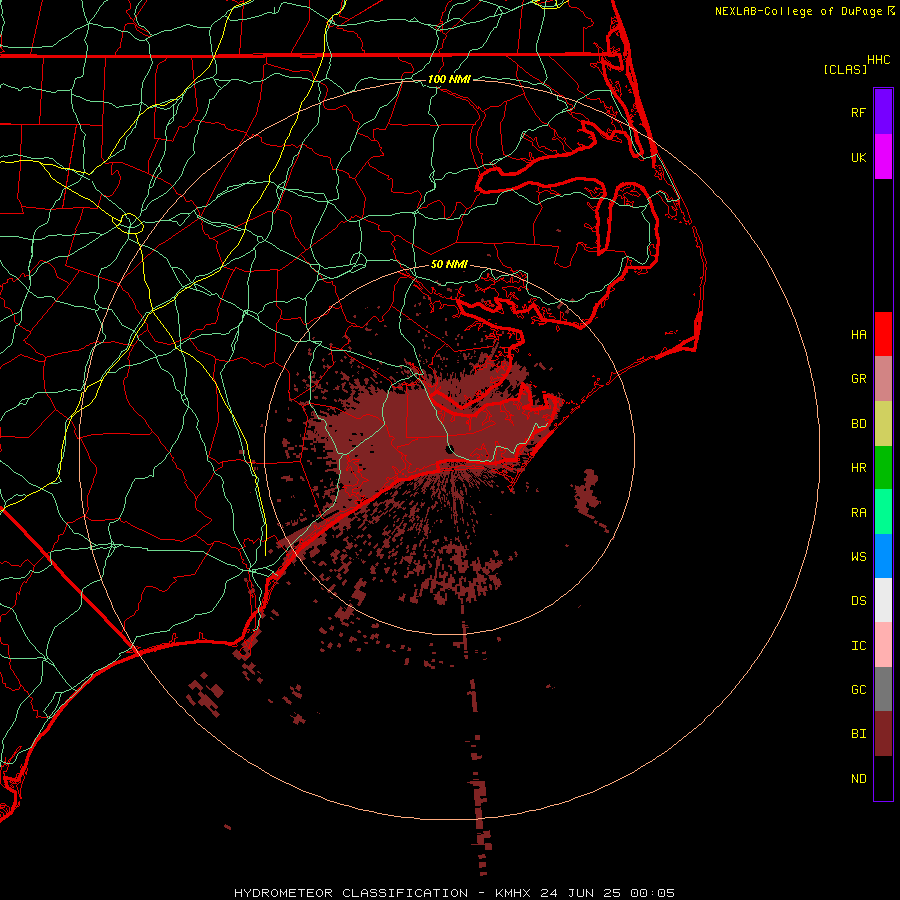Click the HR legend label
Viewport: 900px width, 900px height.
pos(858,468)
